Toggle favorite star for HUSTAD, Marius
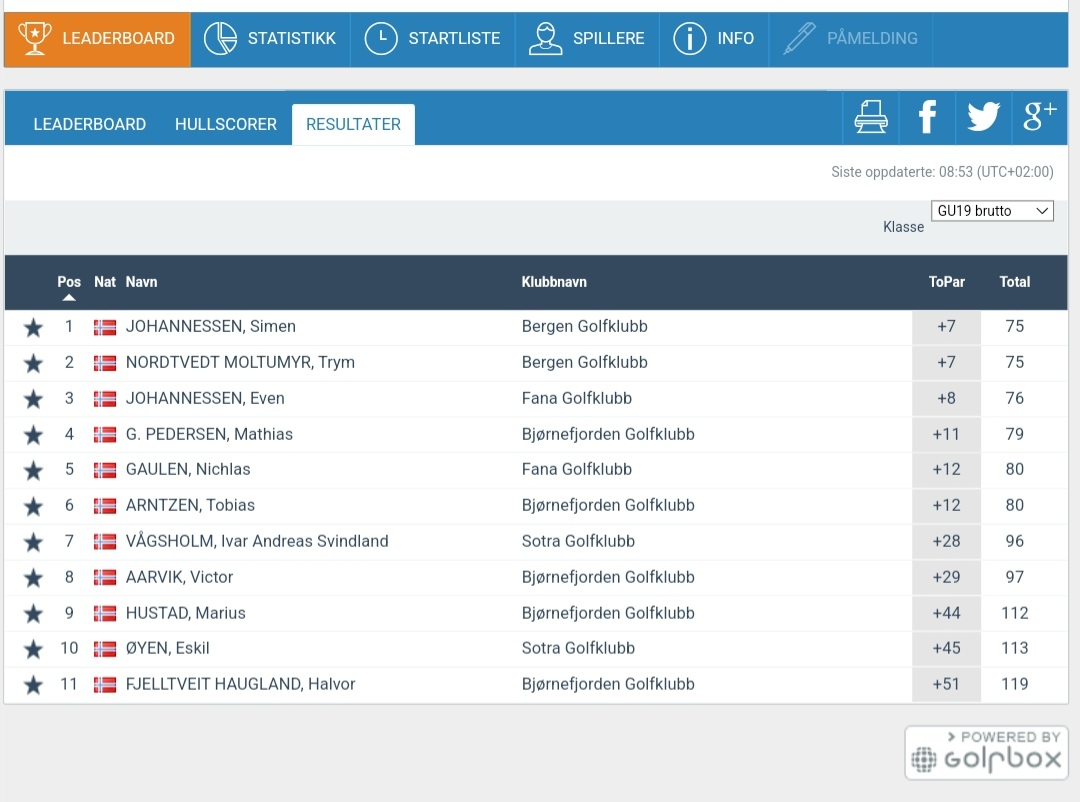1080x802 pixels. (x=33, y=613)
